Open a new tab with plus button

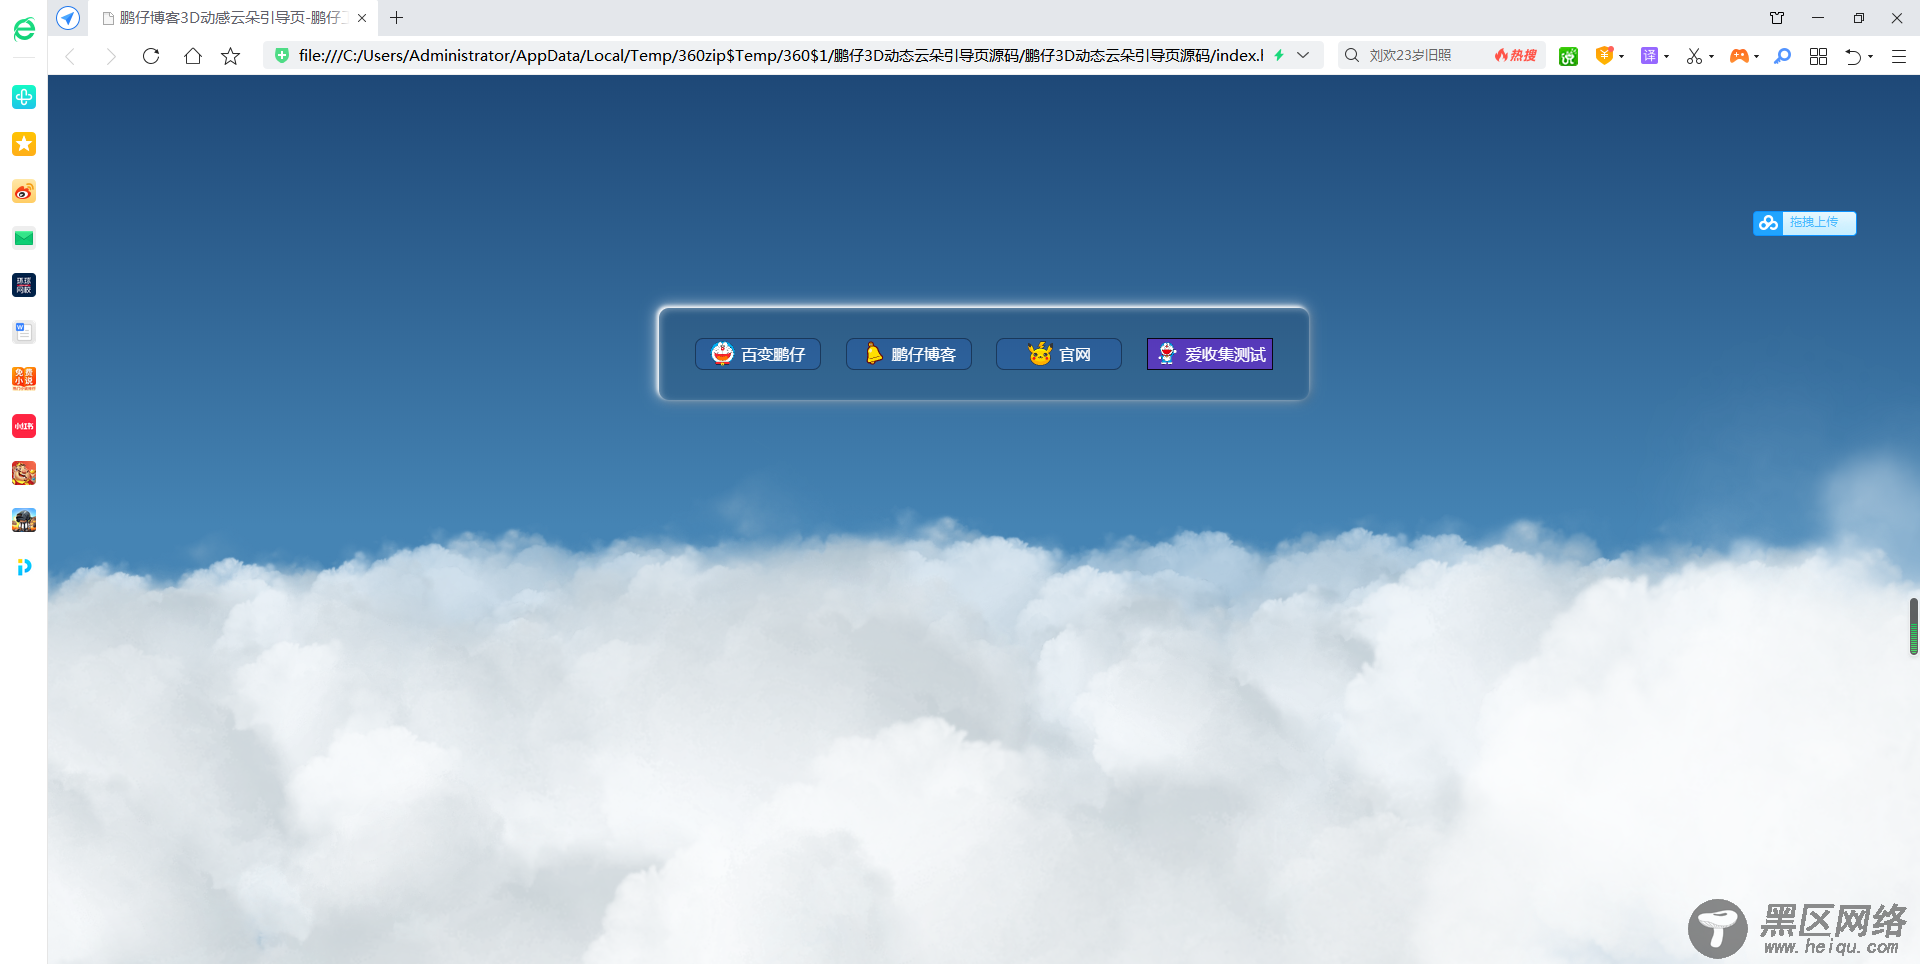pyautogui.click(x=397, y=18)
